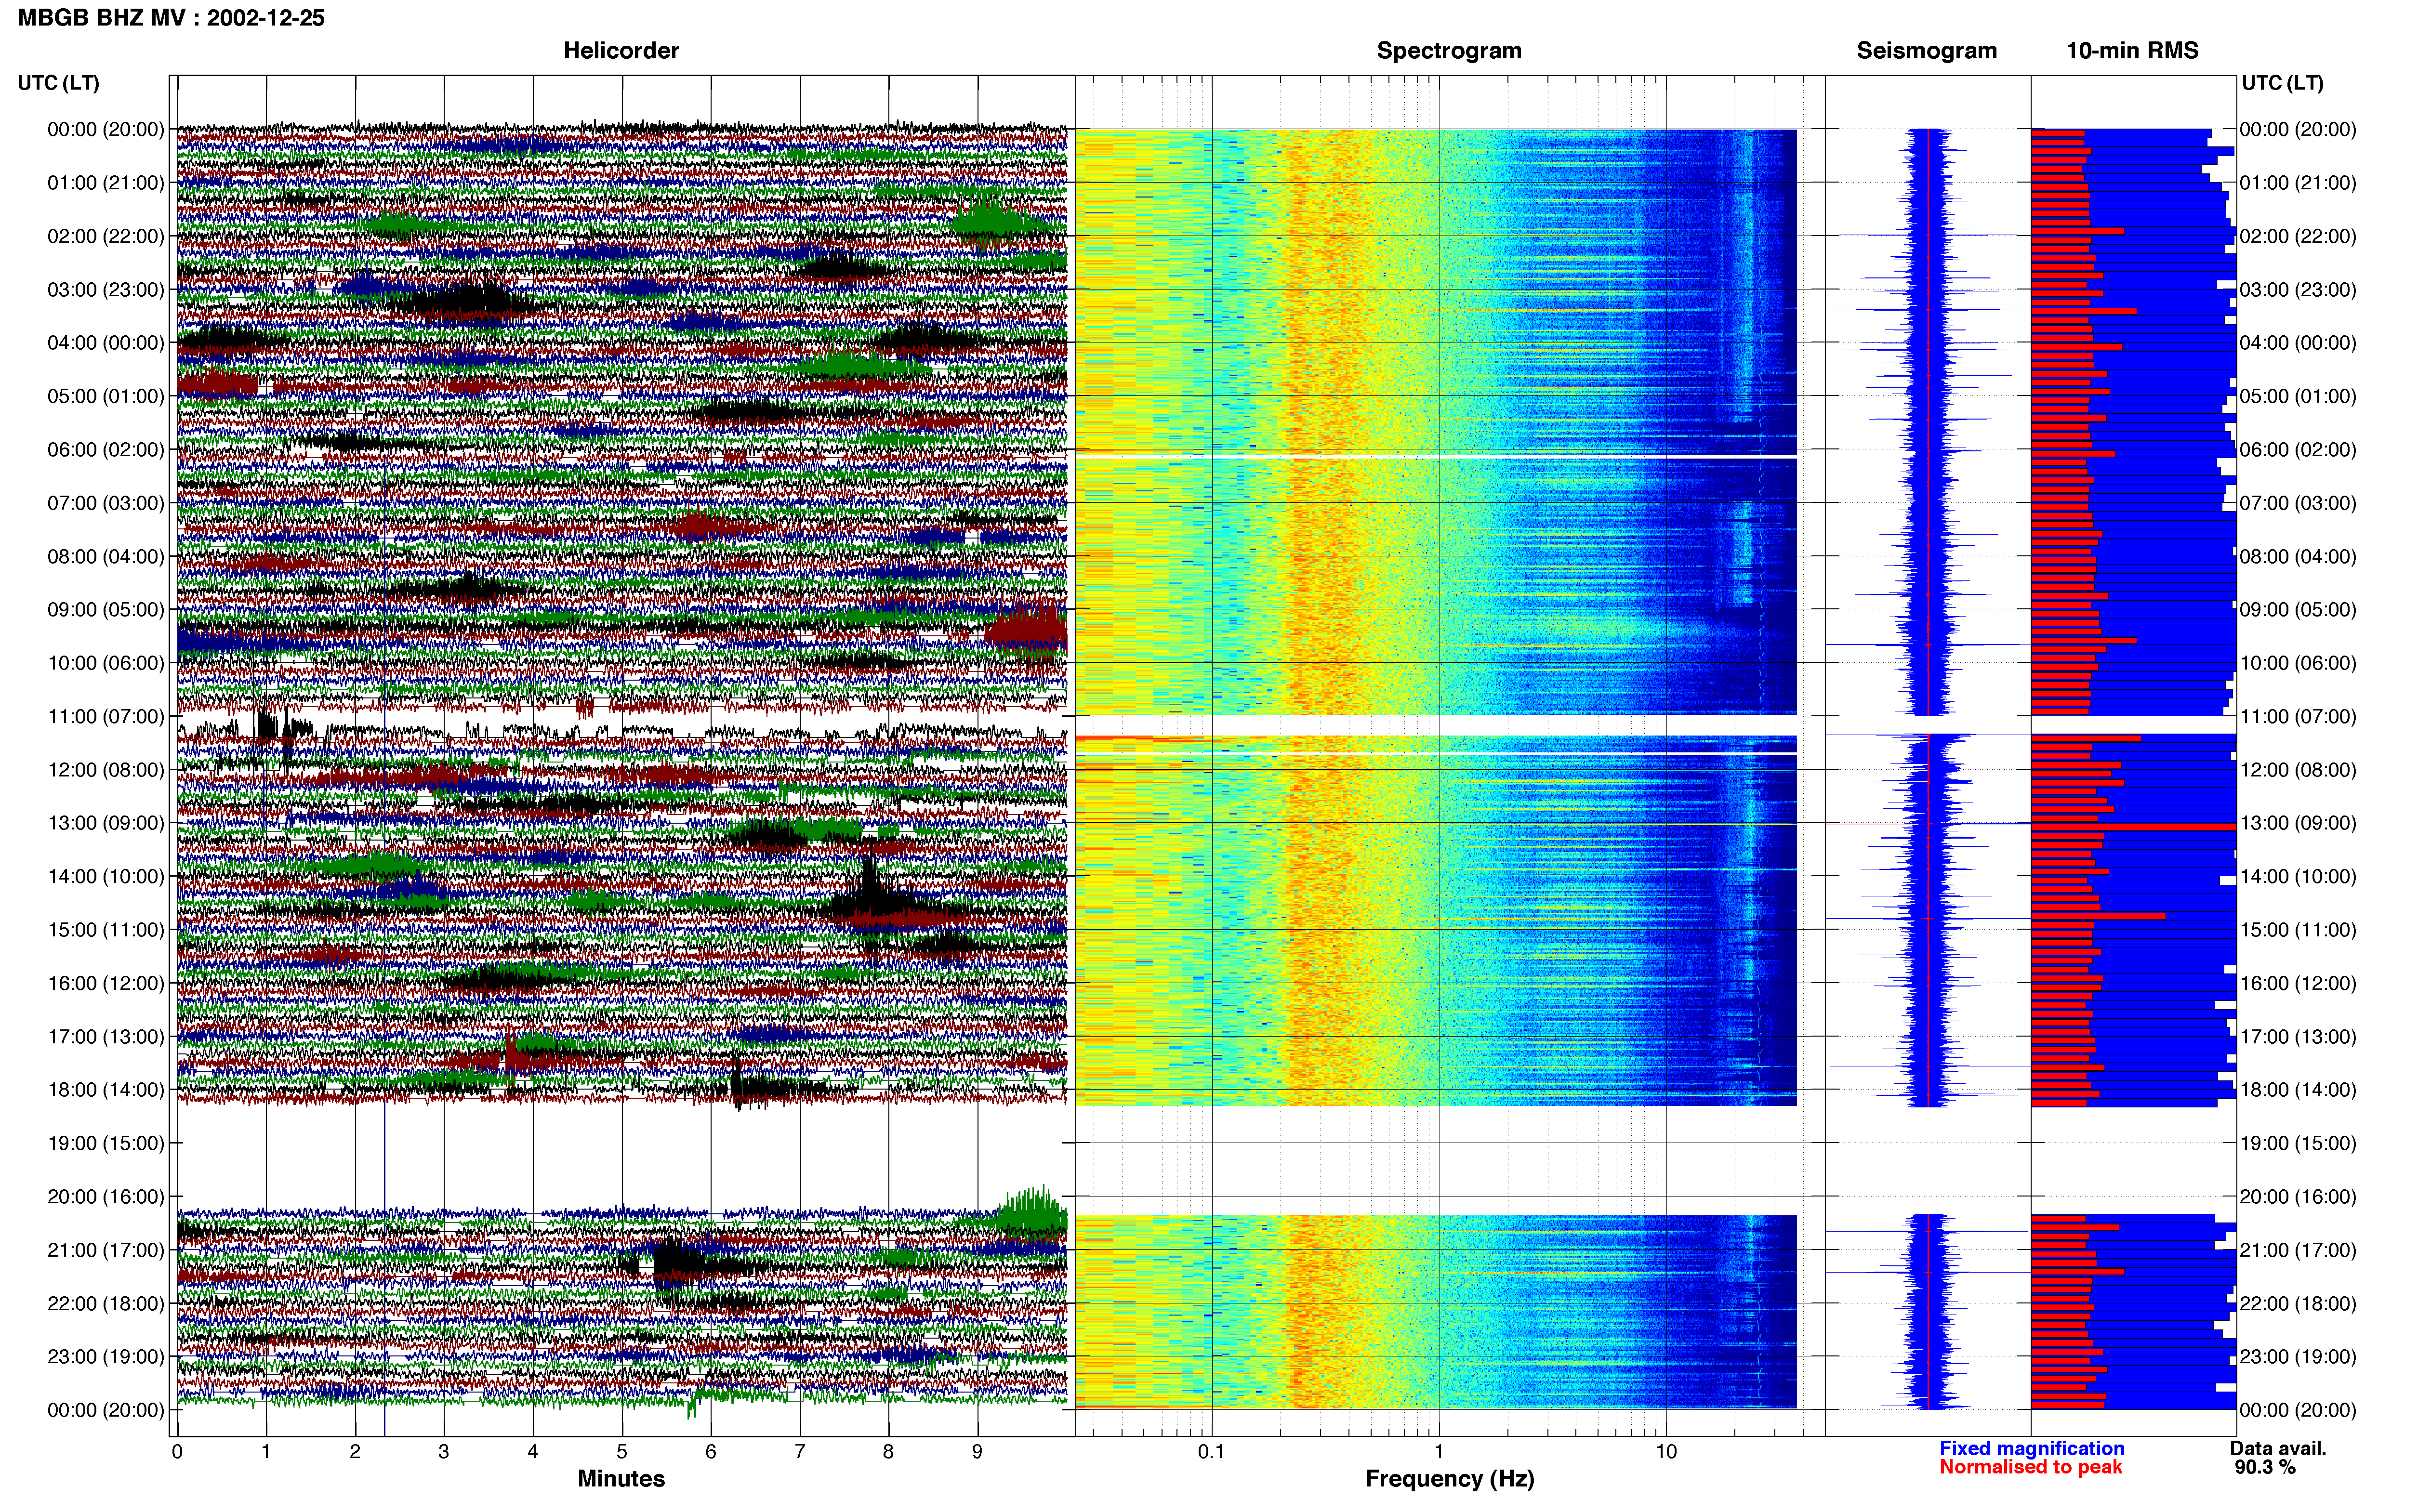Click the plot title MBGB BHZ MV : 2002-12-25

pos(171,18)
